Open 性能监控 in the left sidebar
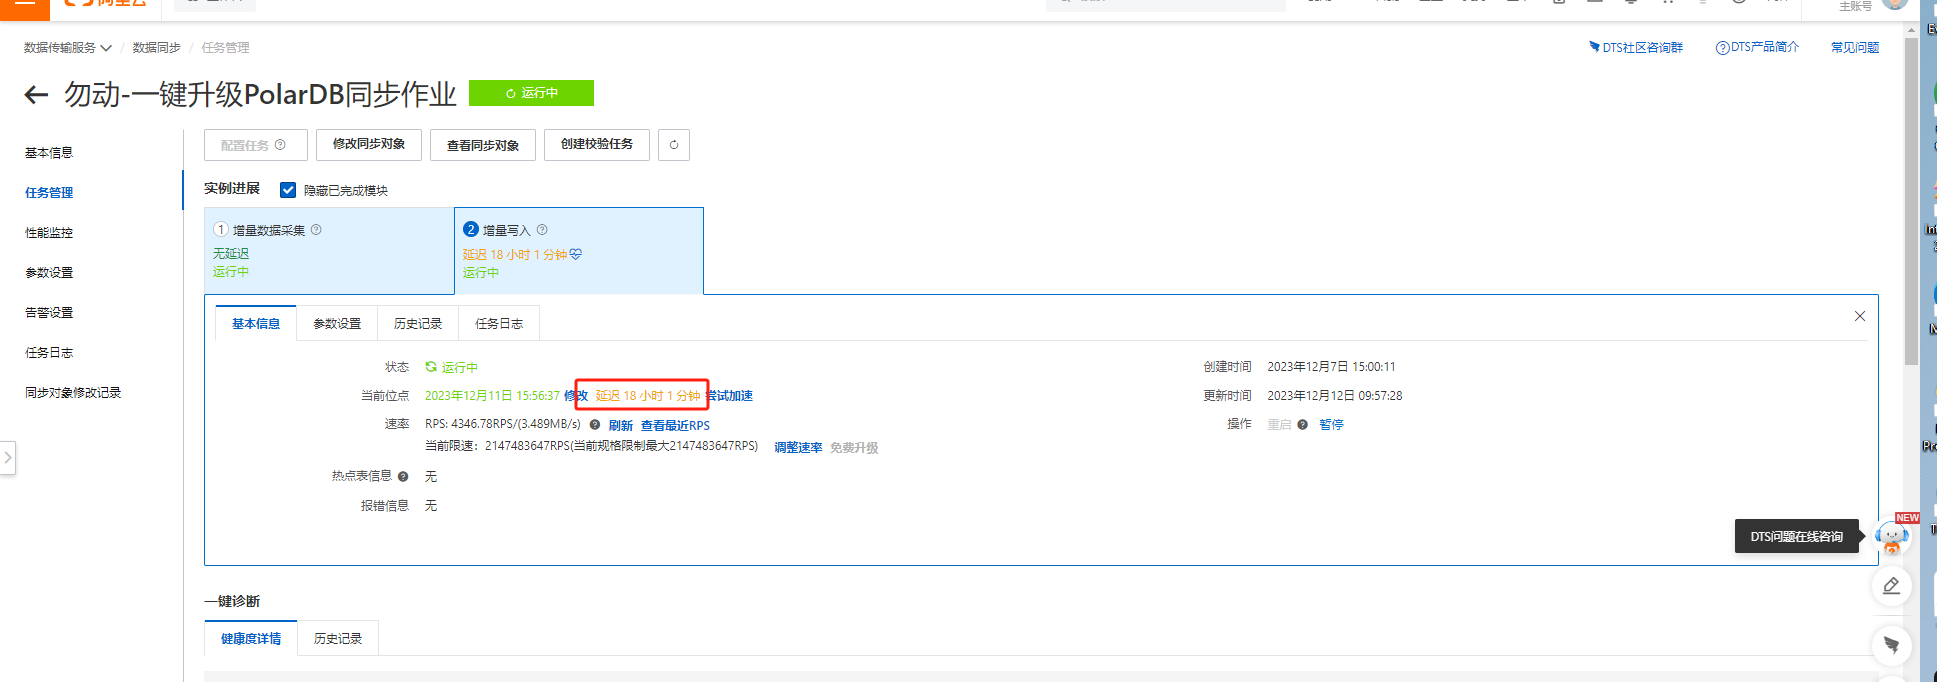1937x682 pixels. [x=49, y=233]
